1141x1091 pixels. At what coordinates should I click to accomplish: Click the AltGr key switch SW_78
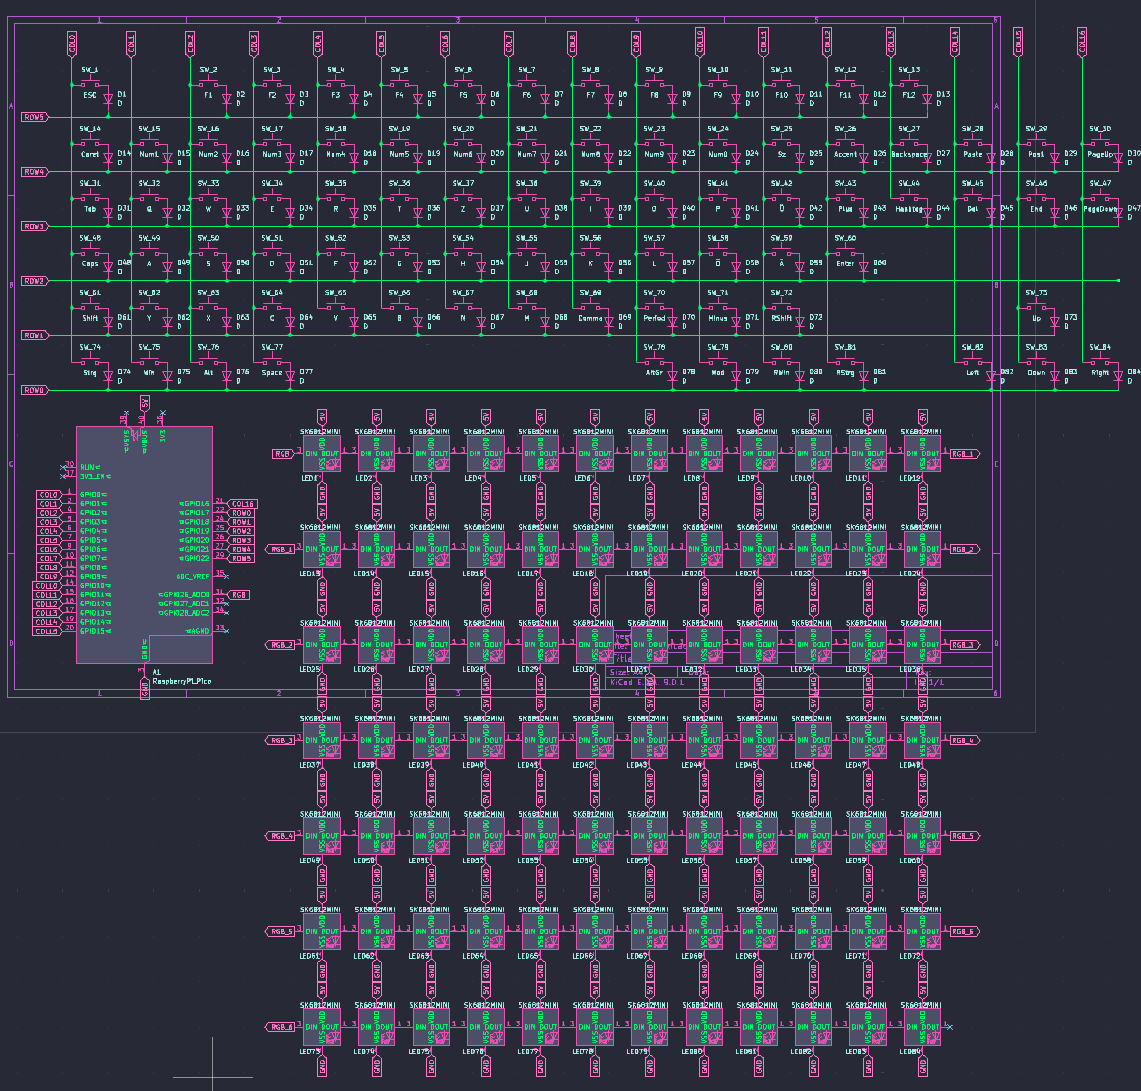(x=654, y=361)
